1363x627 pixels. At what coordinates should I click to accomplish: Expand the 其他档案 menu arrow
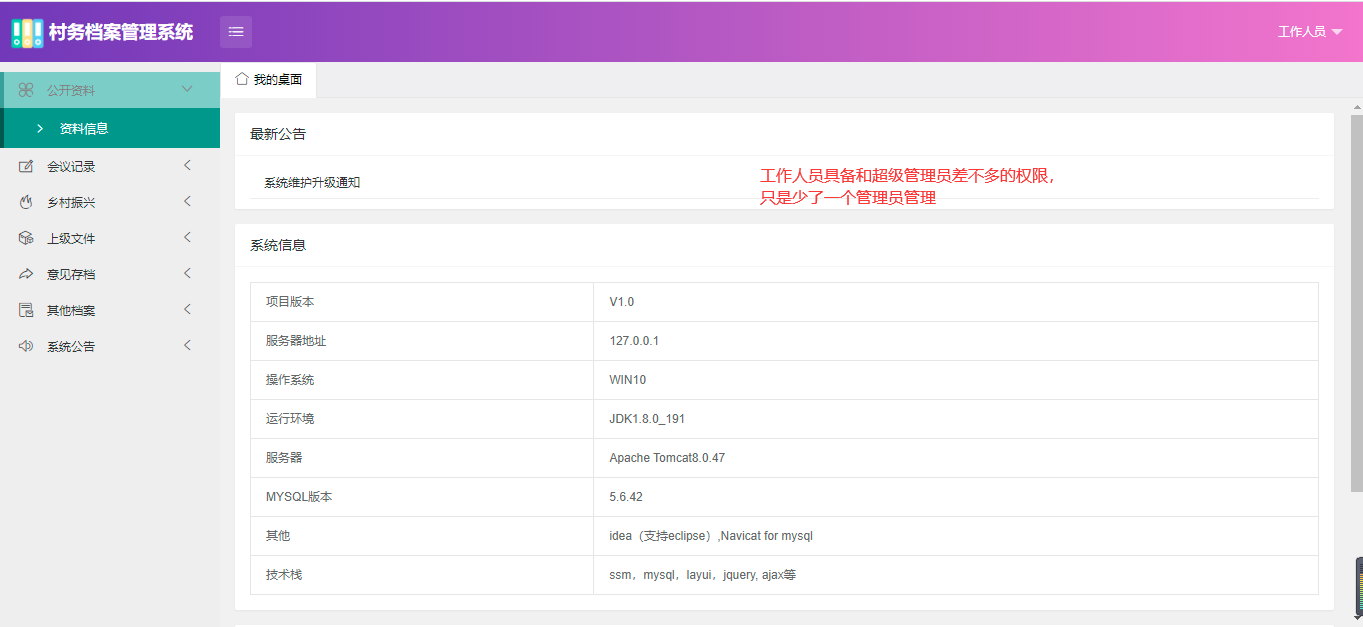tap(187, 309)
